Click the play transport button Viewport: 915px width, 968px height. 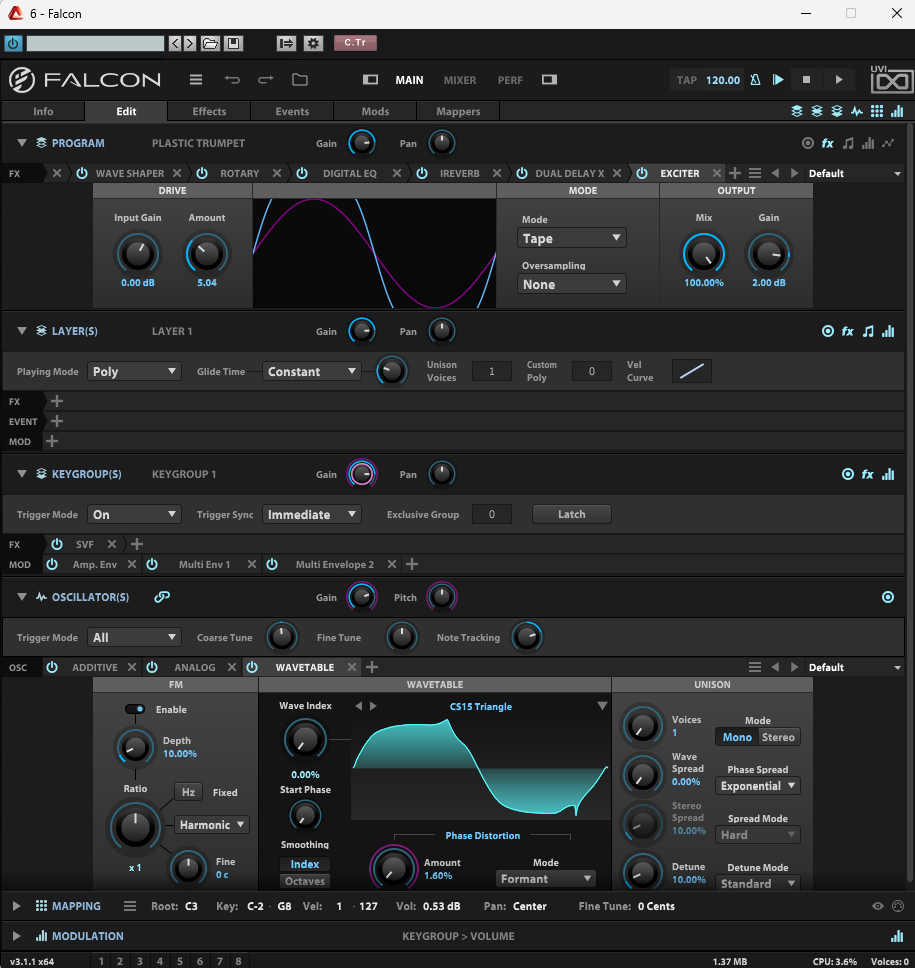click(x=838, y=80)
